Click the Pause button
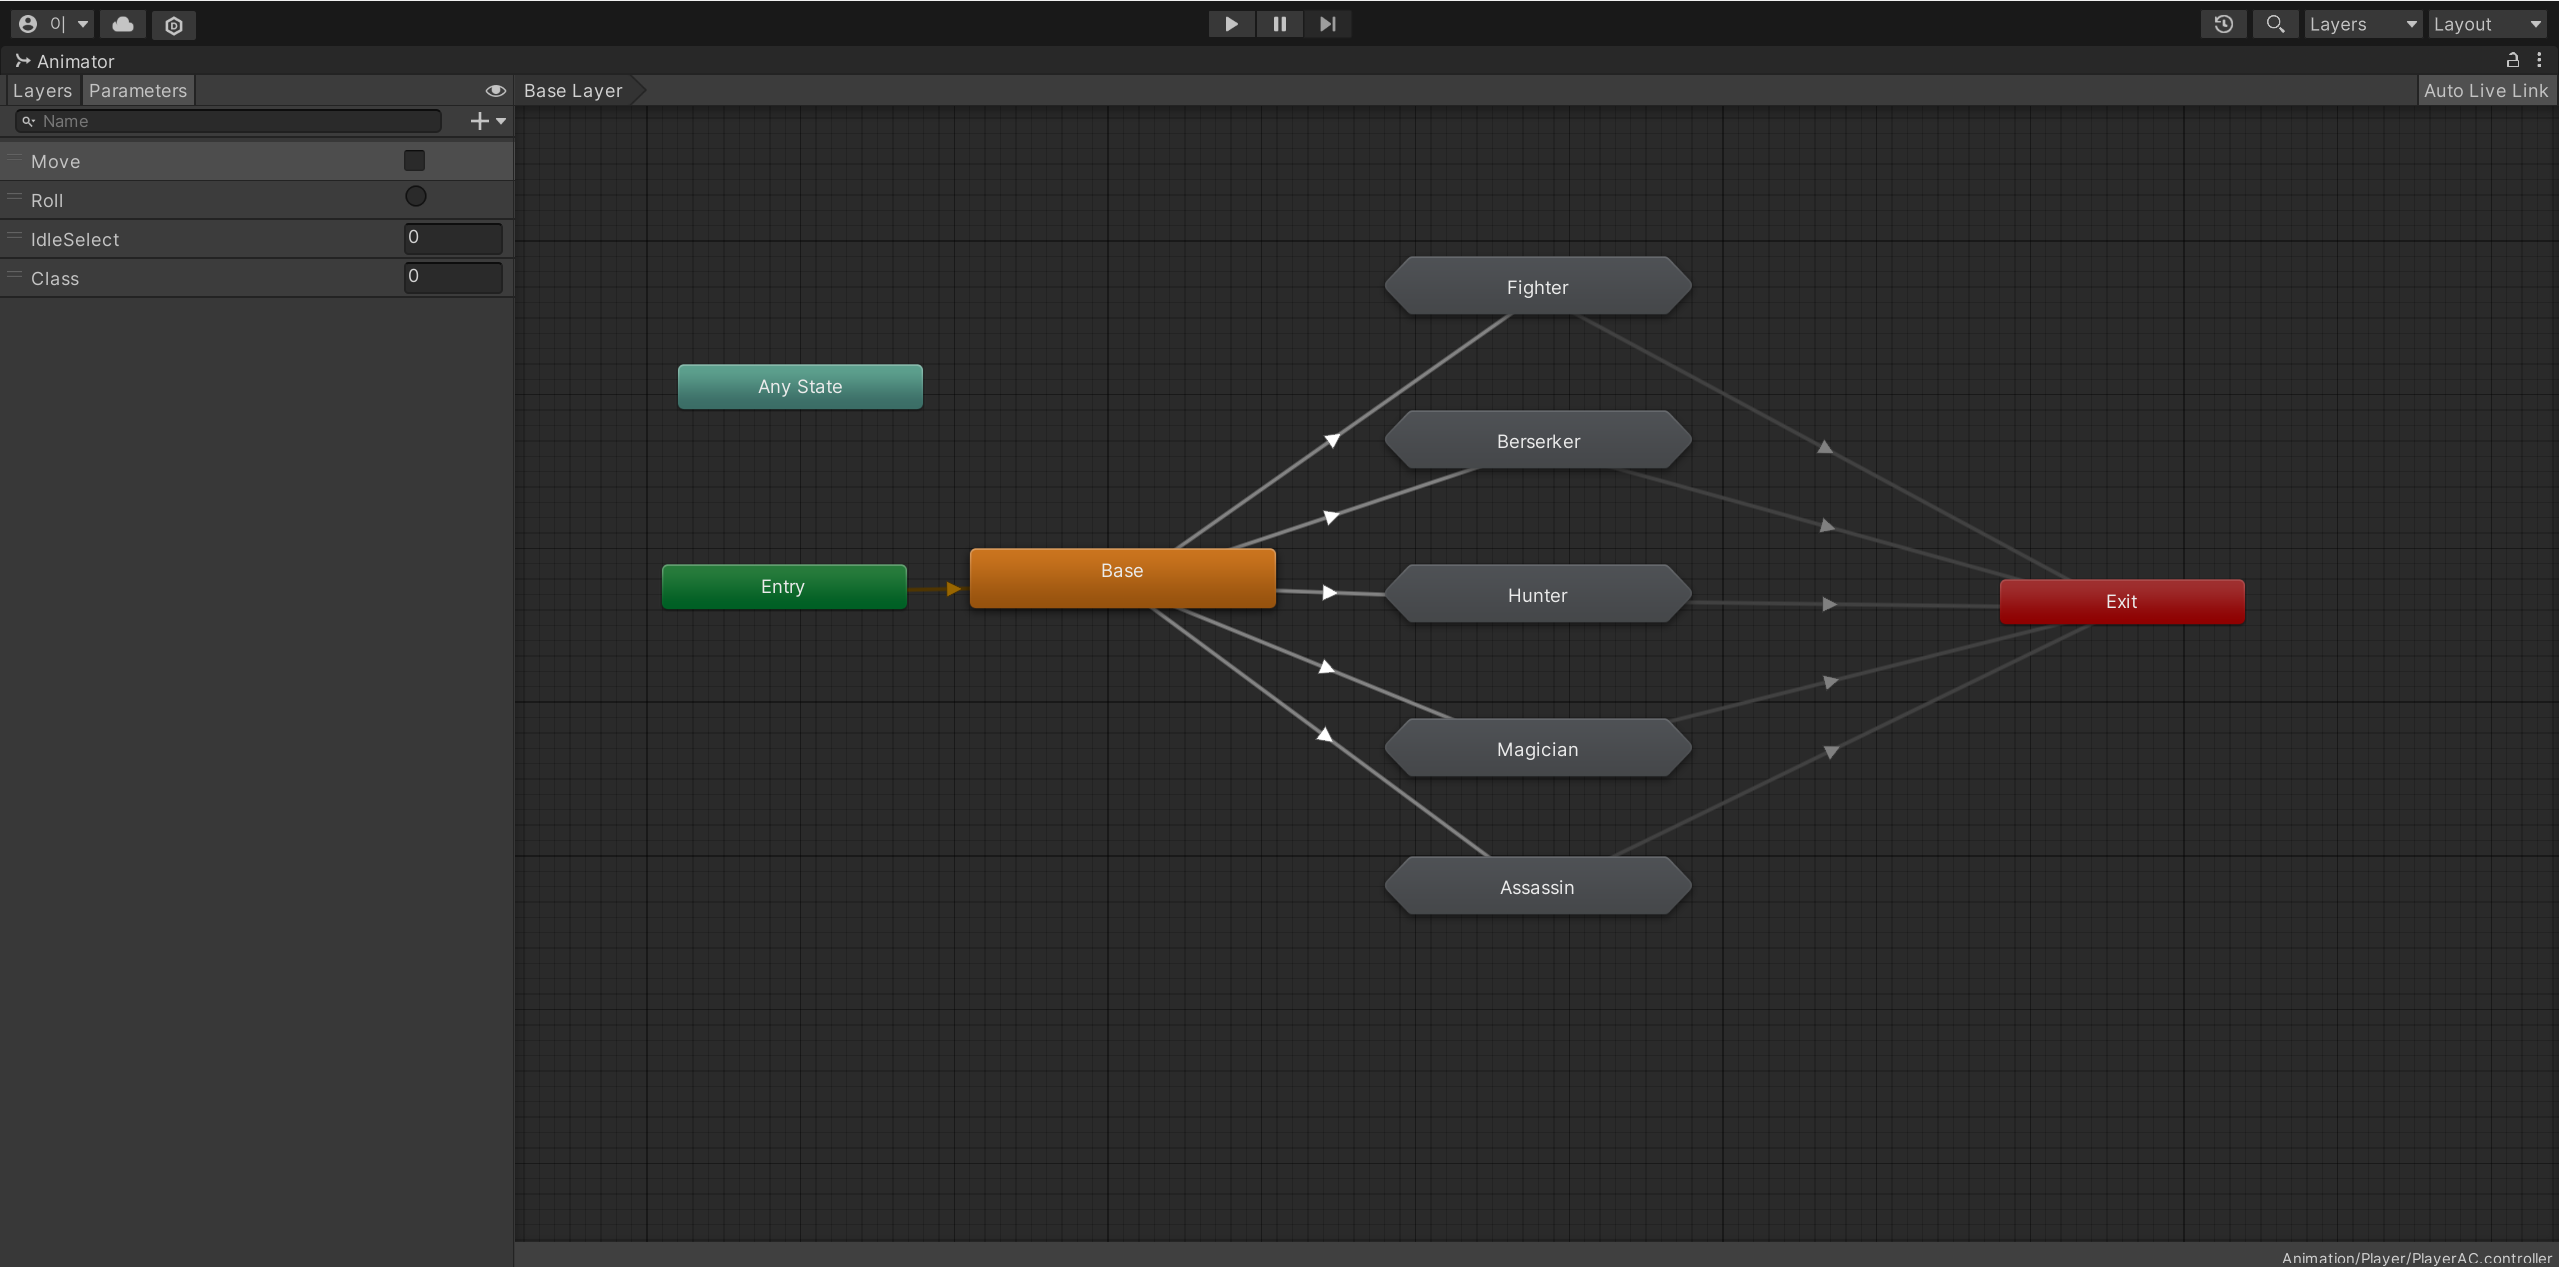This screenshot has height=1267, width=2559. pos(1279,24)
